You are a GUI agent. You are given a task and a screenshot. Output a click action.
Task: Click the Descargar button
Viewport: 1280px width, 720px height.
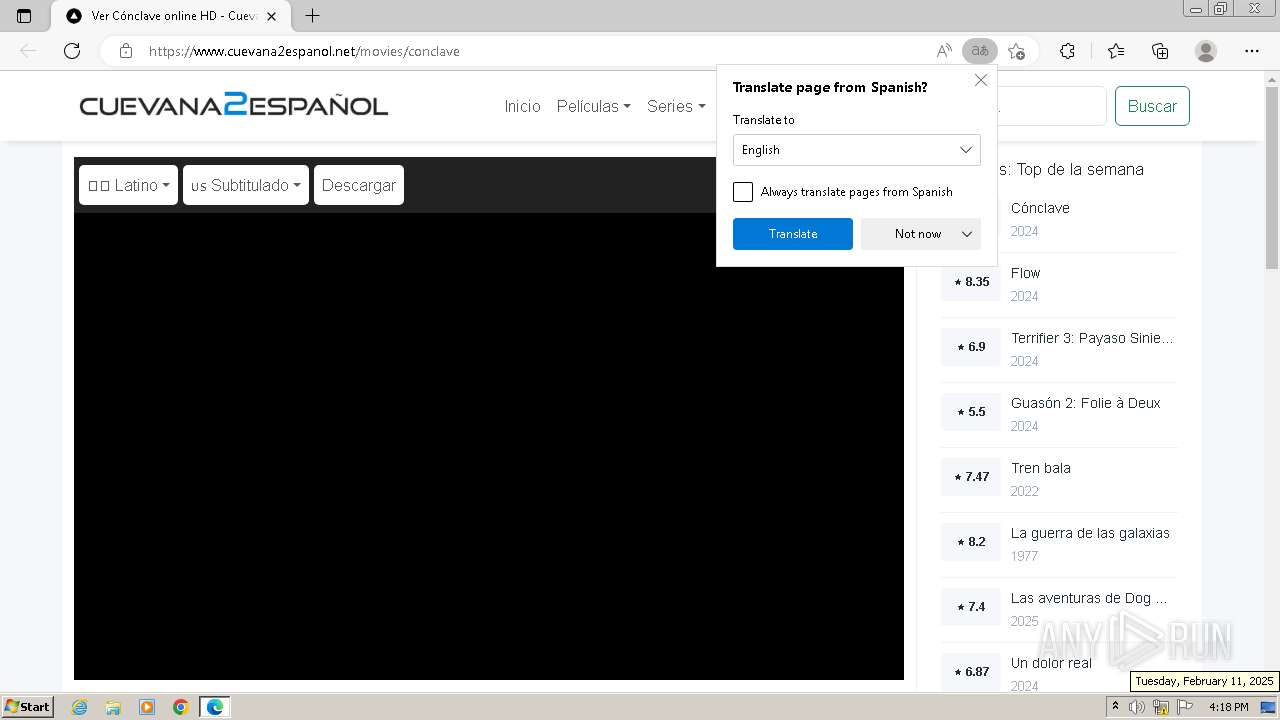pyautogui.click(x=359, y=185)
